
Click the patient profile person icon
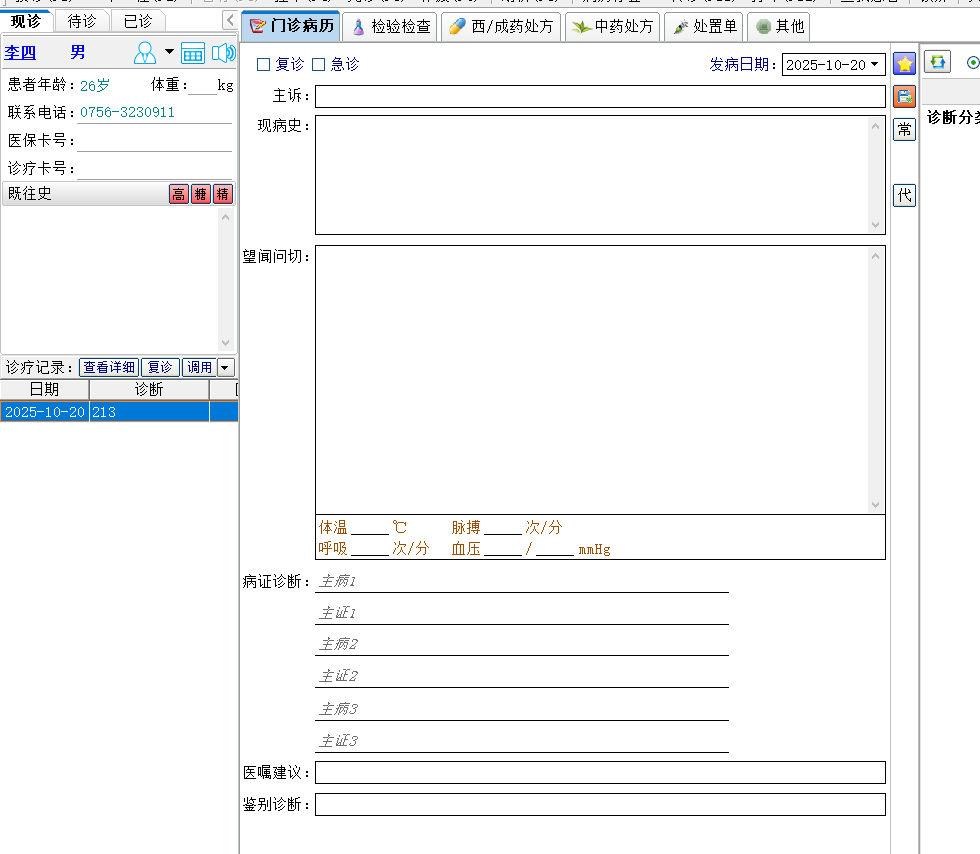pyautogui.click(x=145, y=53)
